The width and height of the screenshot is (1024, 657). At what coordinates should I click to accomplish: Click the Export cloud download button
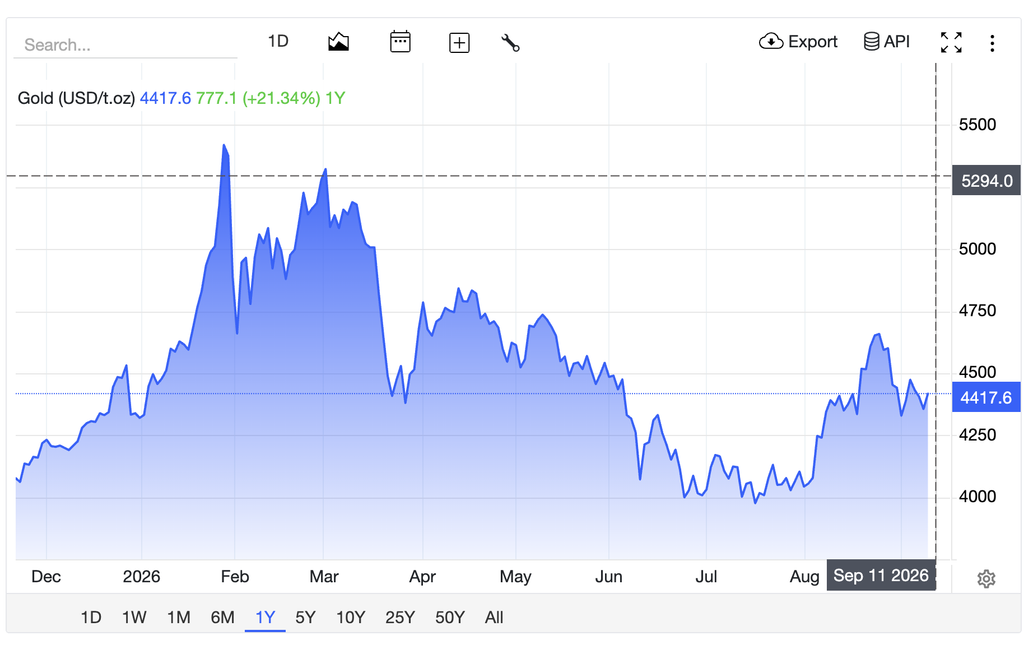pos(798,42)
